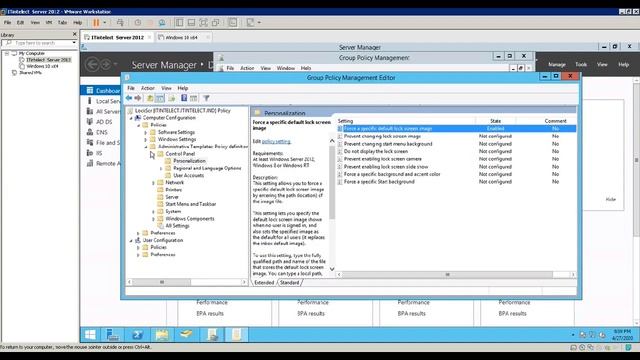Switch to the Standard tab
Viewport: 640px width, 360px height.
289,282
